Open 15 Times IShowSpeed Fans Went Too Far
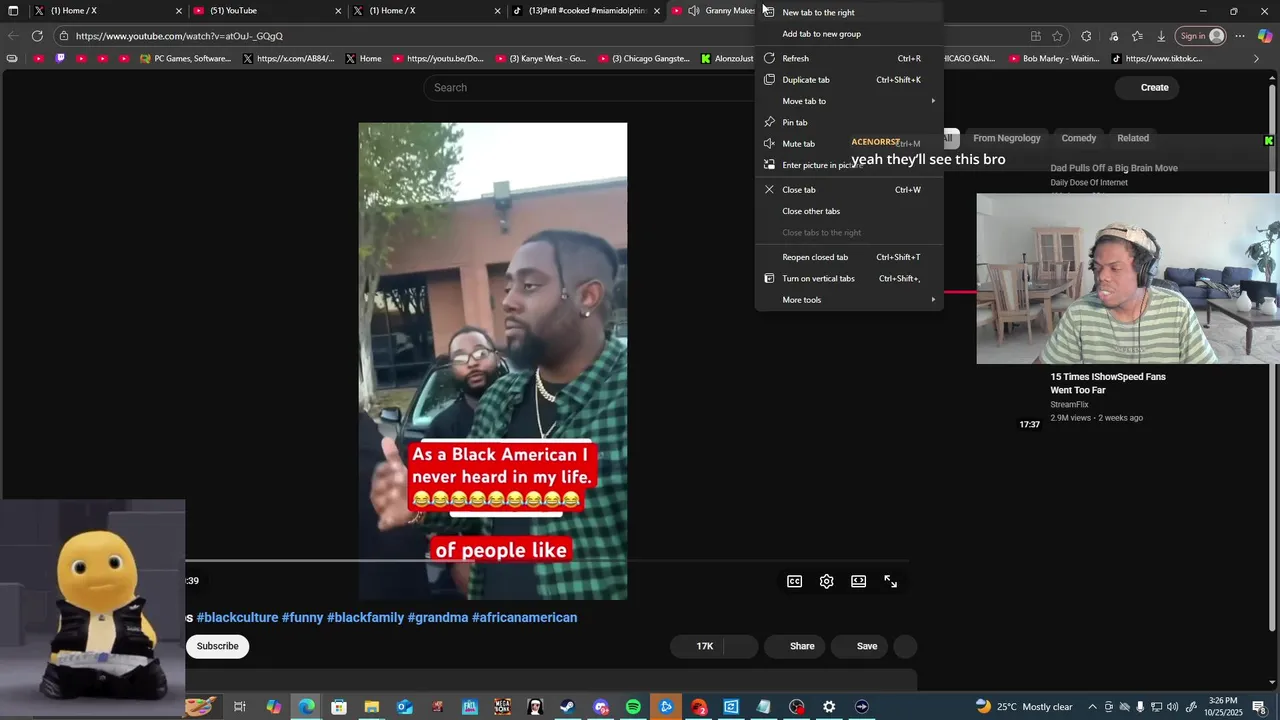This screenshot has height=720, width=1280. (1108, 383)
